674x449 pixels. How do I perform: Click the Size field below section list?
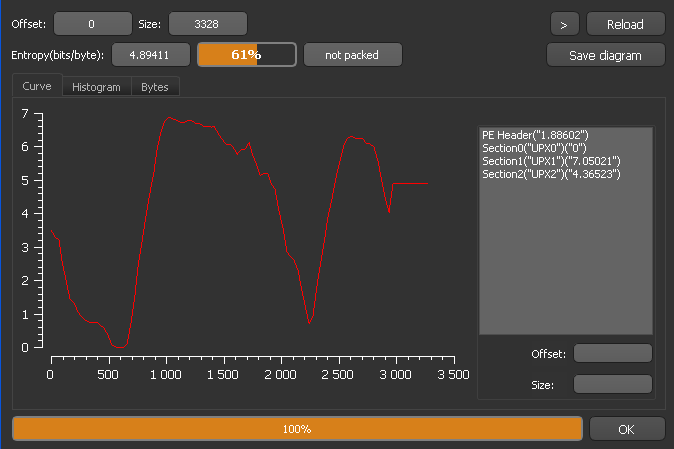(612, 384)
